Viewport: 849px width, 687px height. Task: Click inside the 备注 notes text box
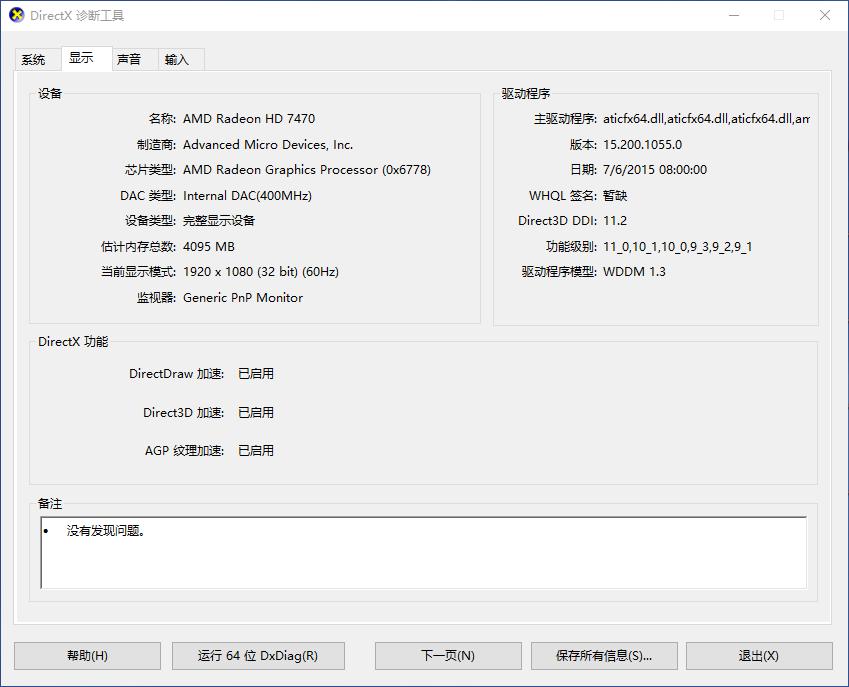coord(423,553)
